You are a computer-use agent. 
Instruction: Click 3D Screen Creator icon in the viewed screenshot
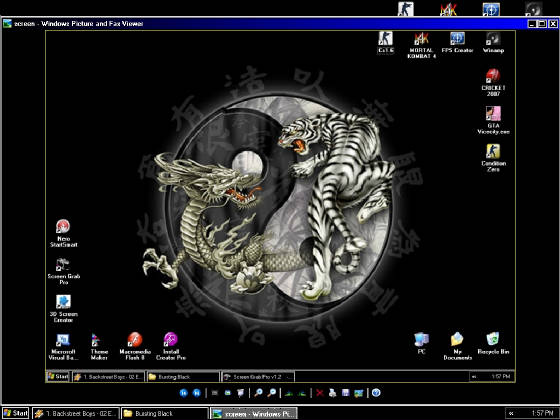[x=64, y=309]
